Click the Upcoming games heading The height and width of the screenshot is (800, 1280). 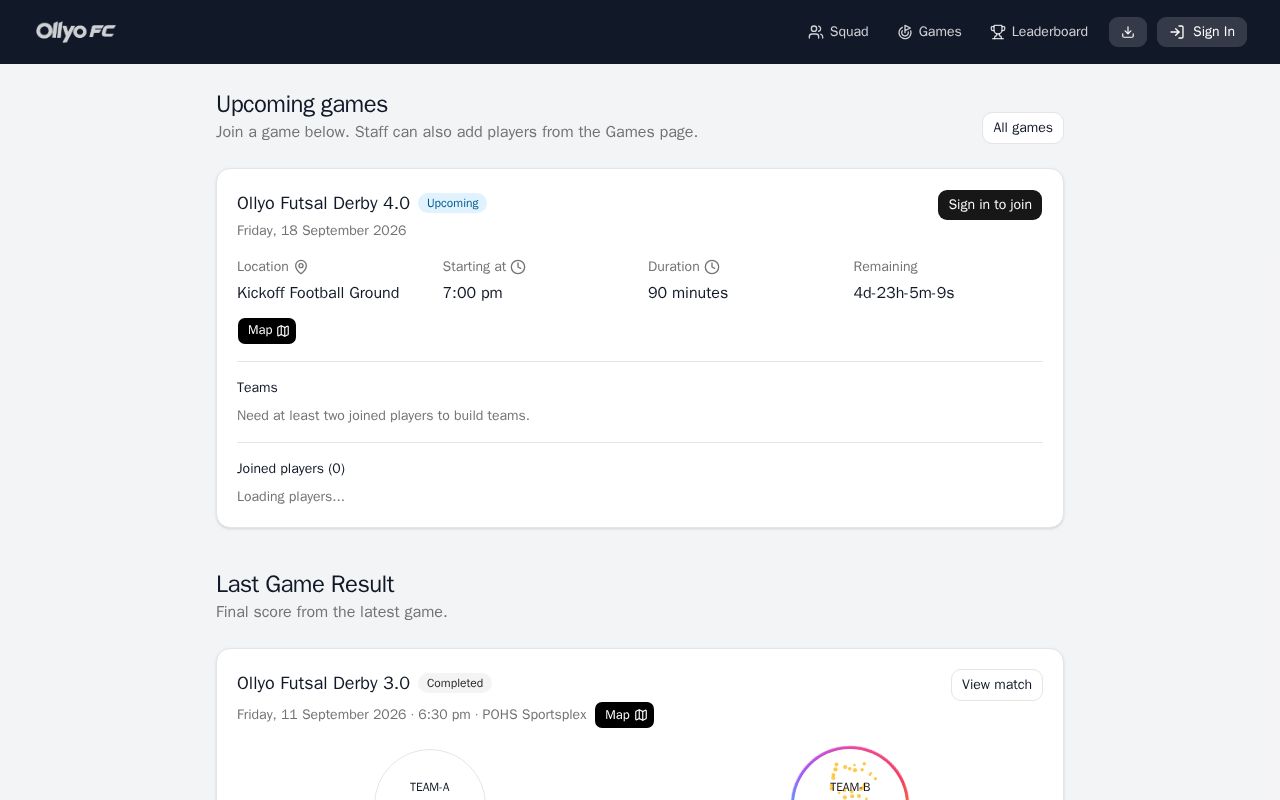coord(302,104)
